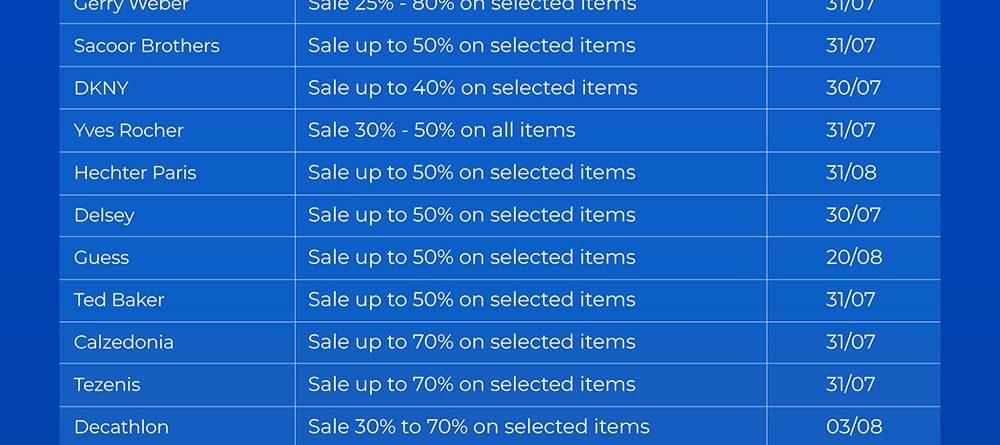Select Decathlon's 30% to 70% sale text
The image size is (1000, 445).
click(x=478, y=427)
